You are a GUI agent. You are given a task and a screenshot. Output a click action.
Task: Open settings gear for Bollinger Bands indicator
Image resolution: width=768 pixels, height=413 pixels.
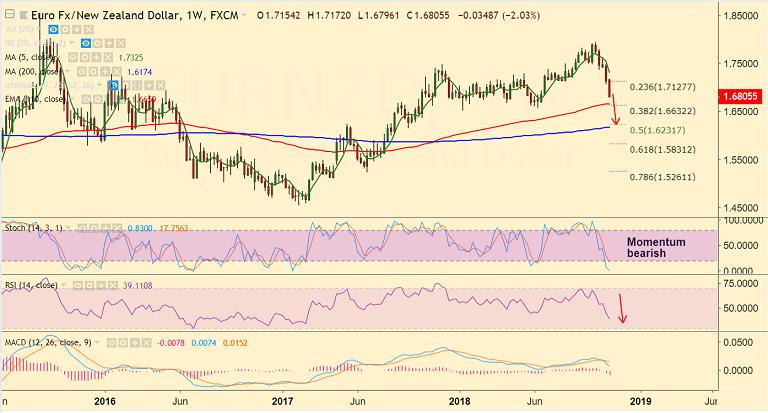click(x=97, y=44)
